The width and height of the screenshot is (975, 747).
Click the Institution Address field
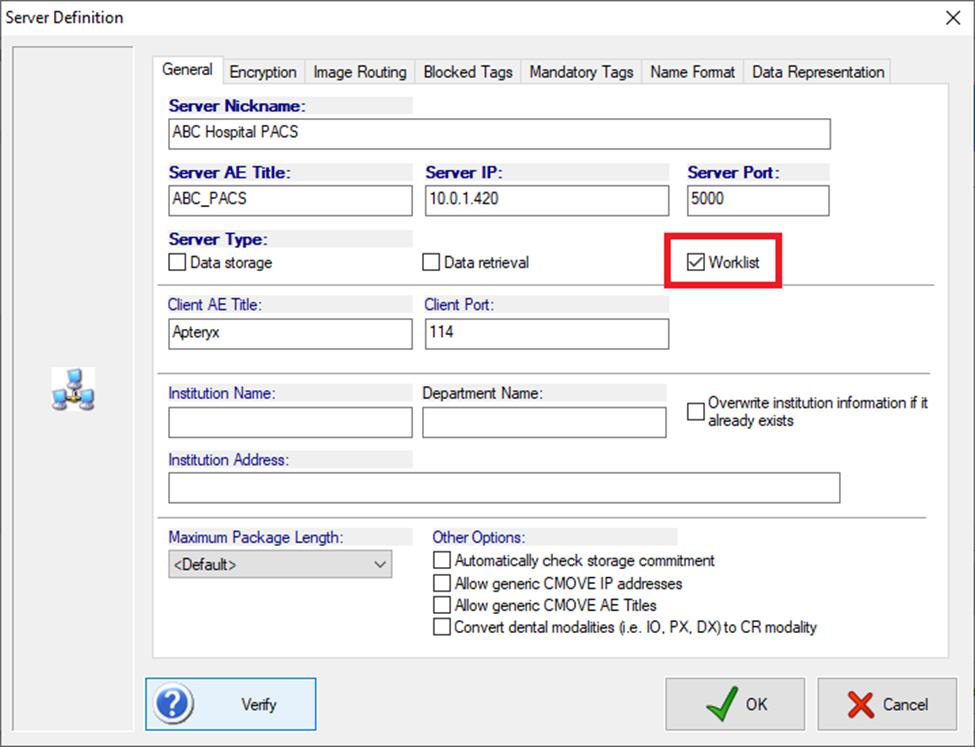pyautogui.click(x=504, y=488)
